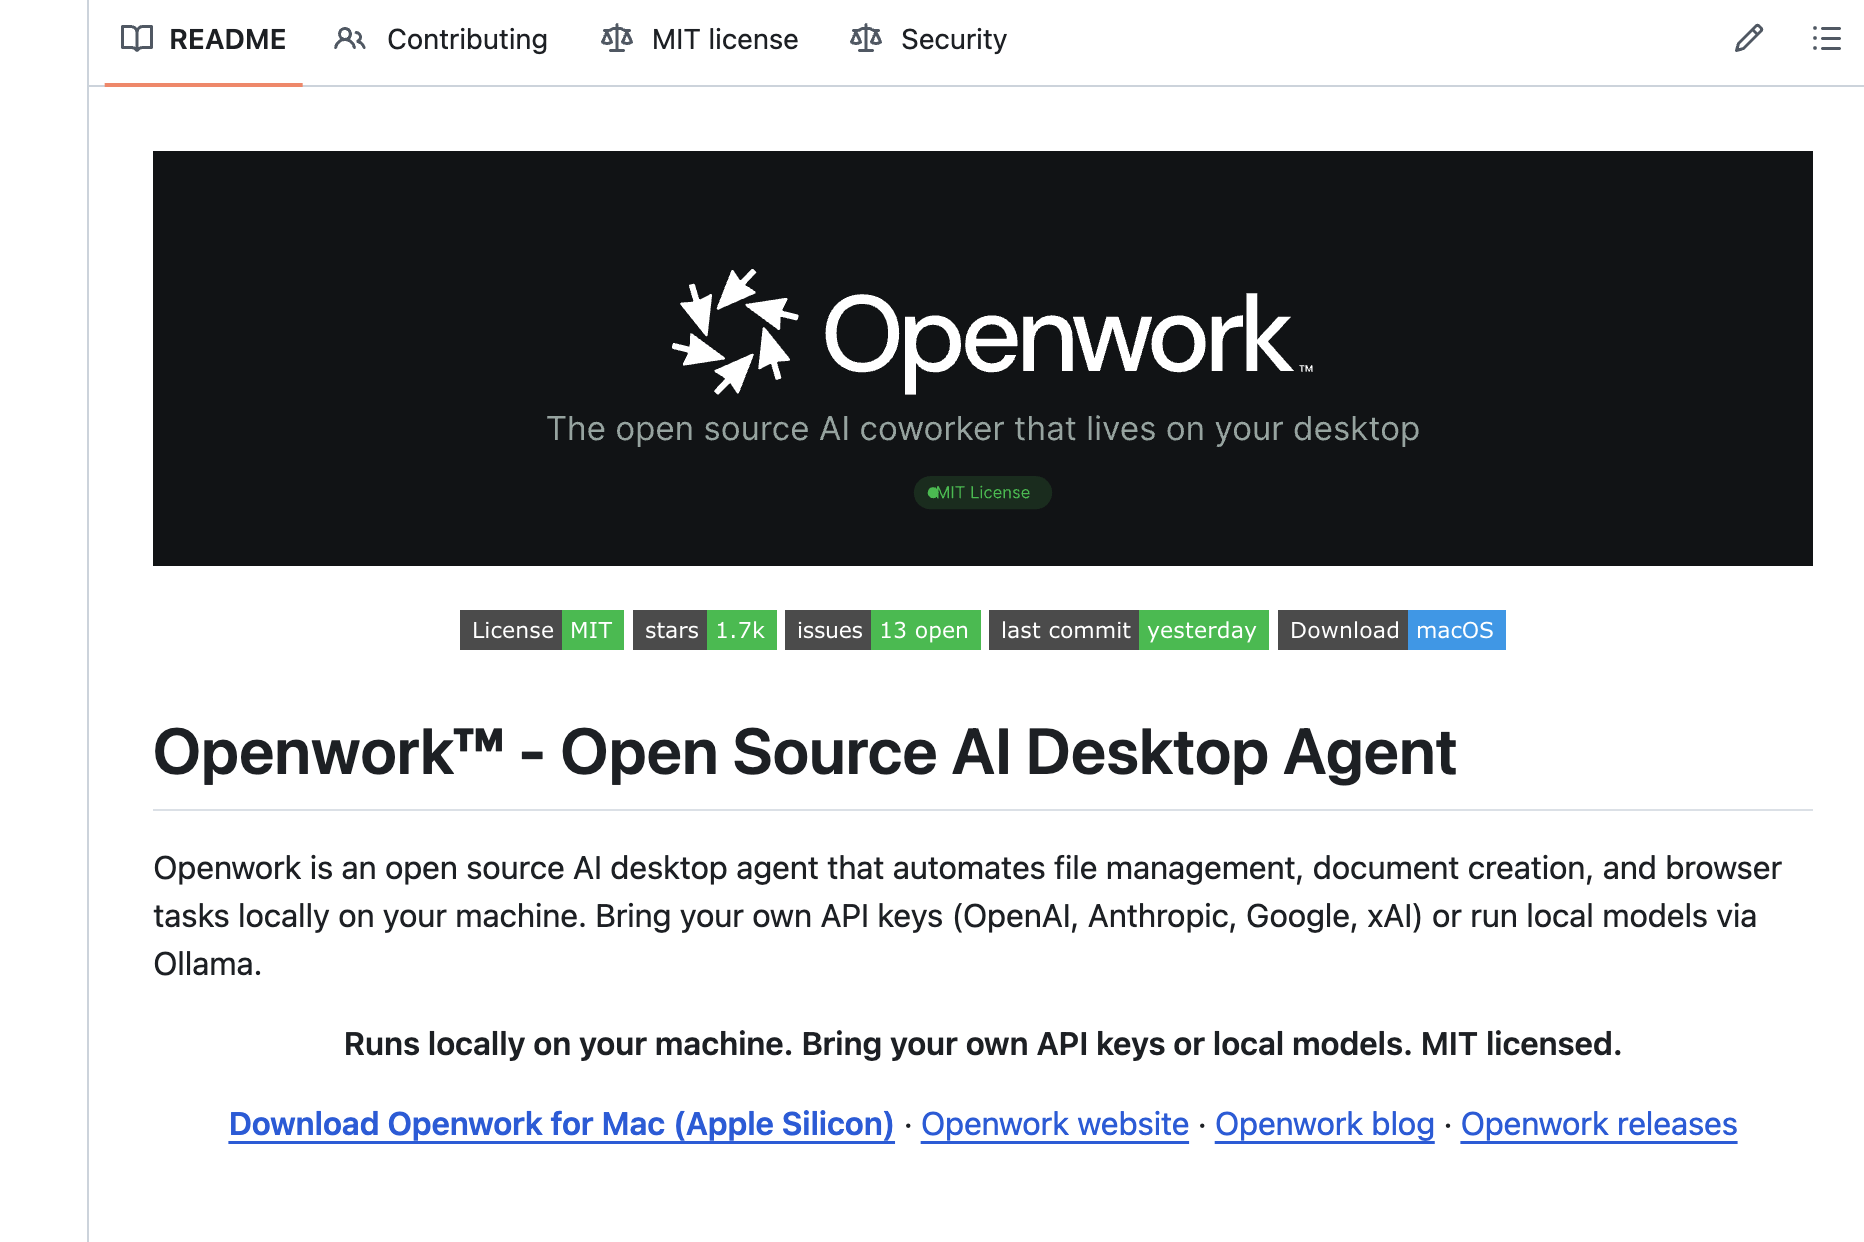Open the MIT license tab
Viewport: 1864px width, 1242px height.
724,39
